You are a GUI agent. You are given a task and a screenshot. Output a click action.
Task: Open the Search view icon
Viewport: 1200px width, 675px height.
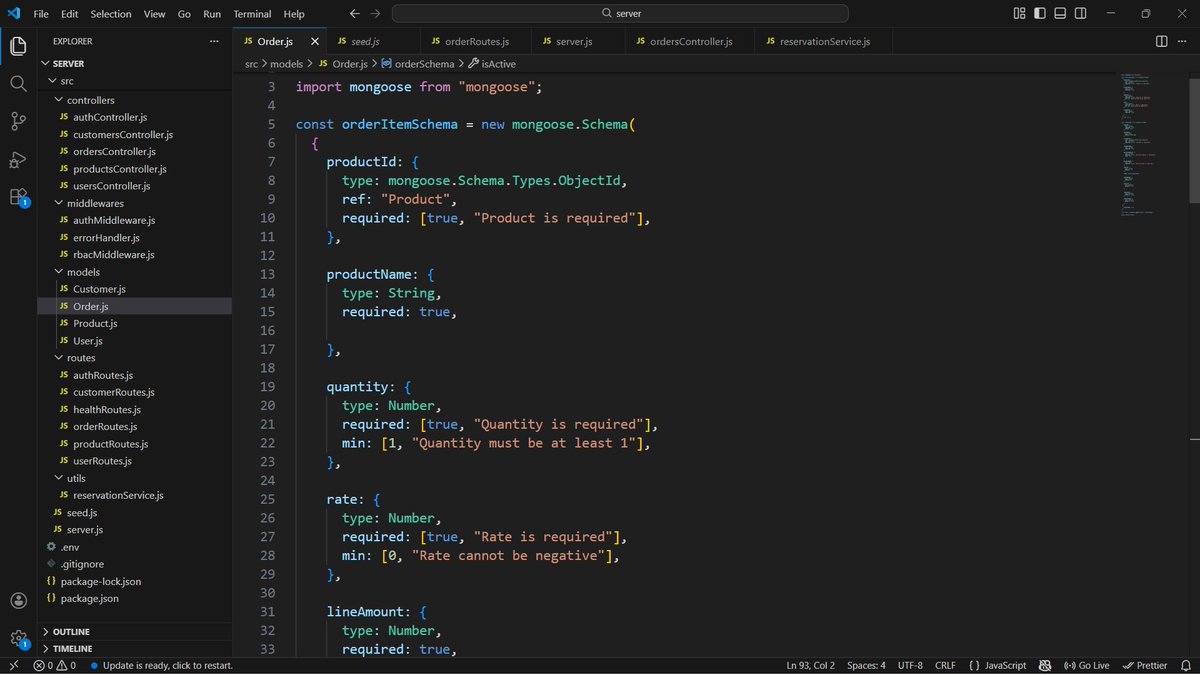tap(18, 84)
